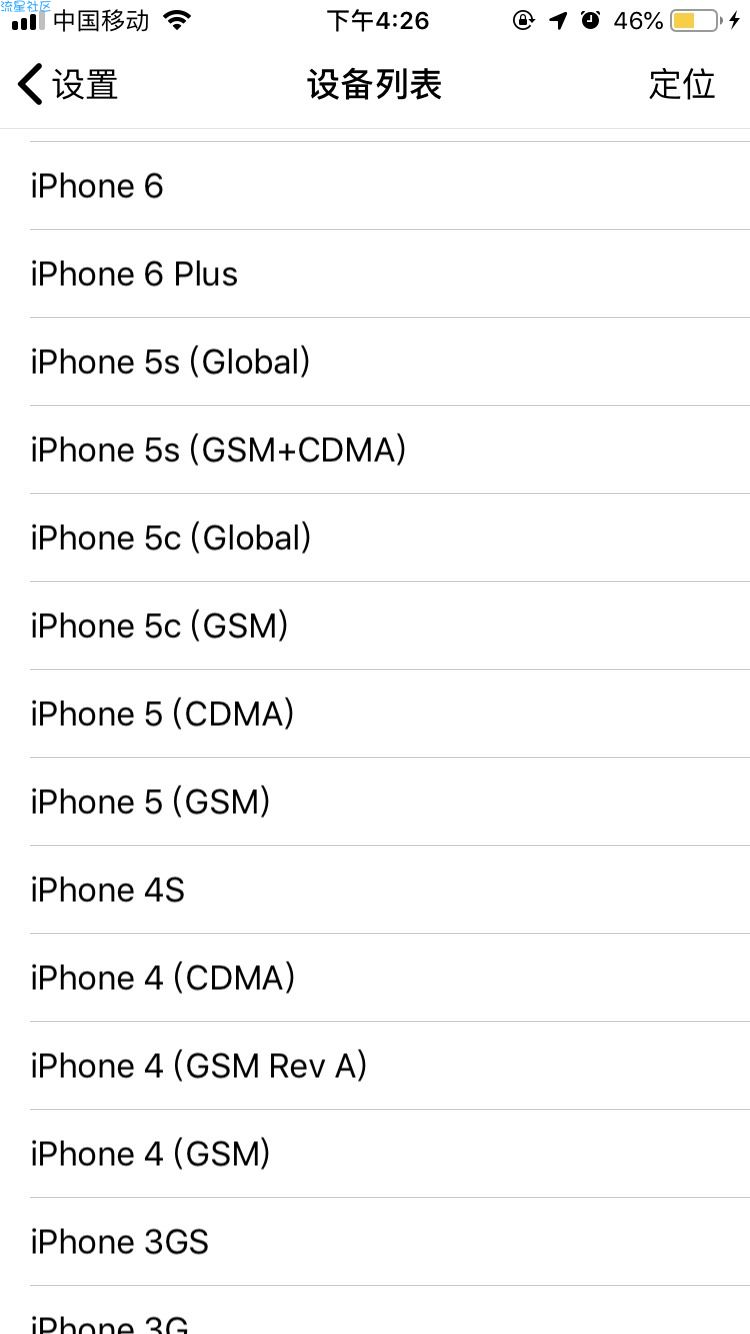Screen dimensions: 750x1334
Task: Pick iPhone 5c (GSM) device
Action: (x=390, y=626)
